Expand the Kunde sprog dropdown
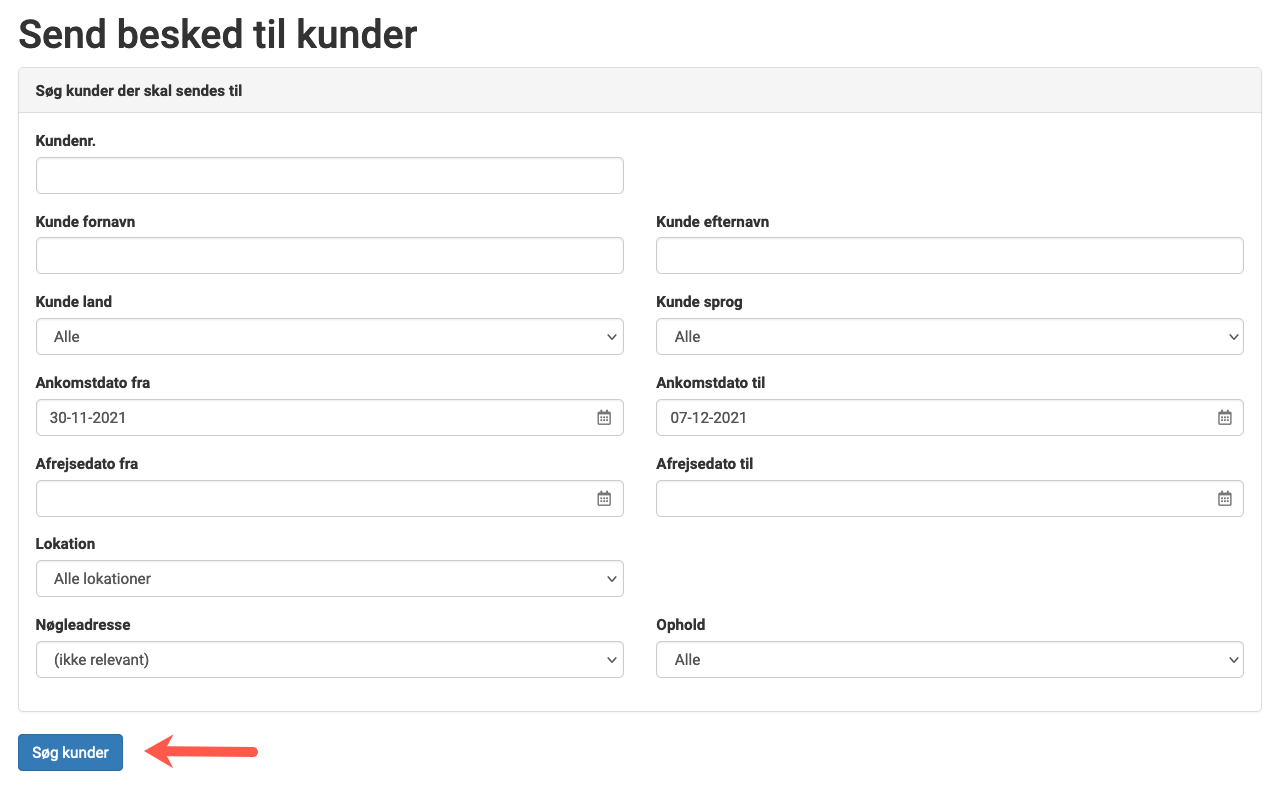Screen dimensions: 1270x786 coord(950,337)
